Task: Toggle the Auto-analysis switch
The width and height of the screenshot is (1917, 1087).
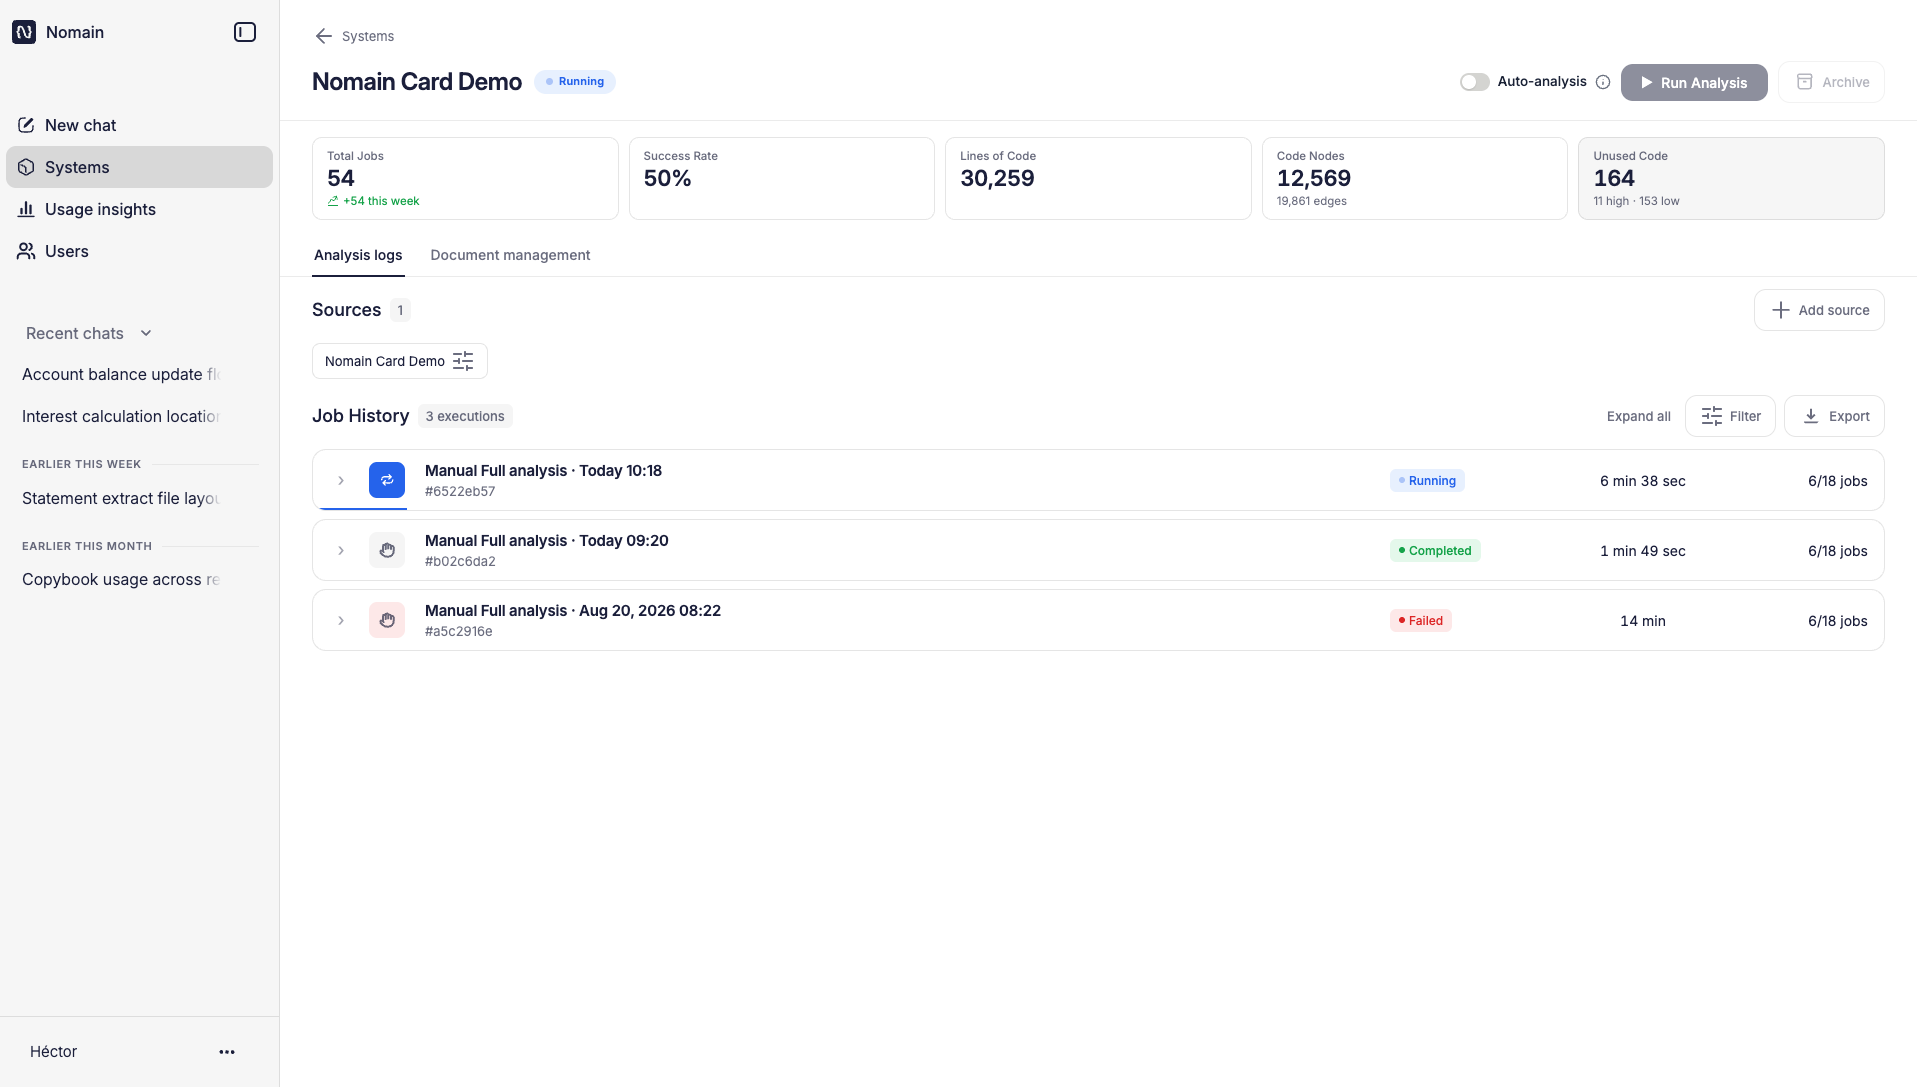Action: coord(1474,82)
